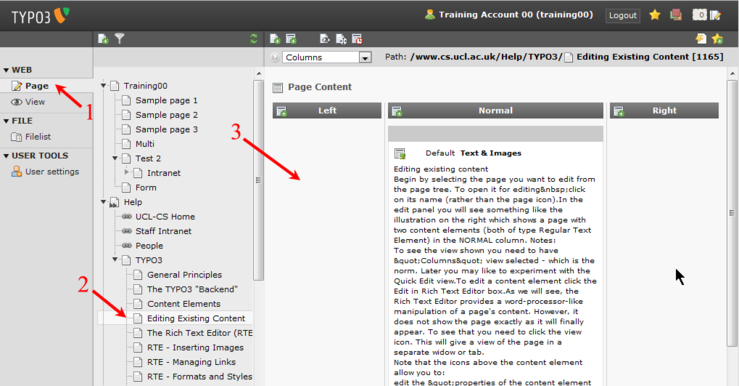739x386 pixels.
Task: Collapse the Help tree node
Action: pyautogui.click(x=103, y=202)
